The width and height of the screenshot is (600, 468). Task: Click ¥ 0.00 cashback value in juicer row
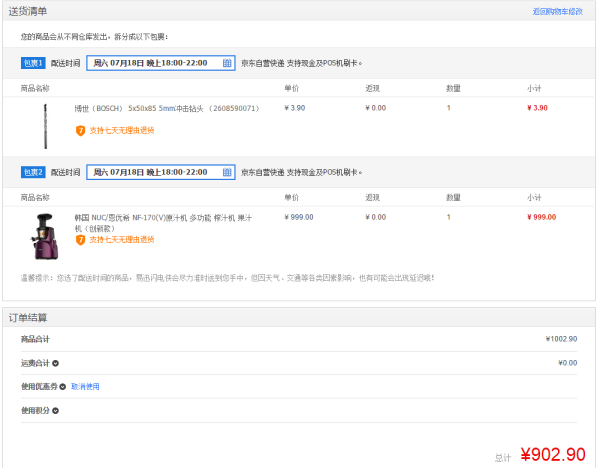(x=376, y=217)
